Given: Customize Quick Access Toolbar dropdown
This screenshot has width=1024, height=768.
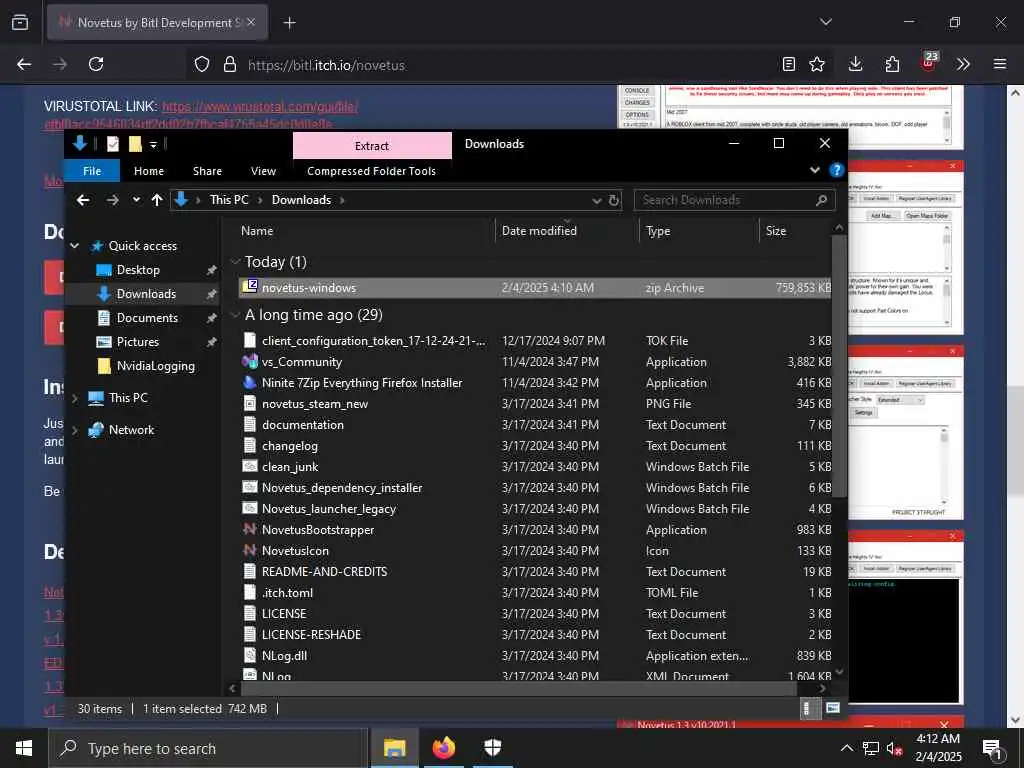Looking at the screenshot, I should pyautogui.click(x=153, y=144).
